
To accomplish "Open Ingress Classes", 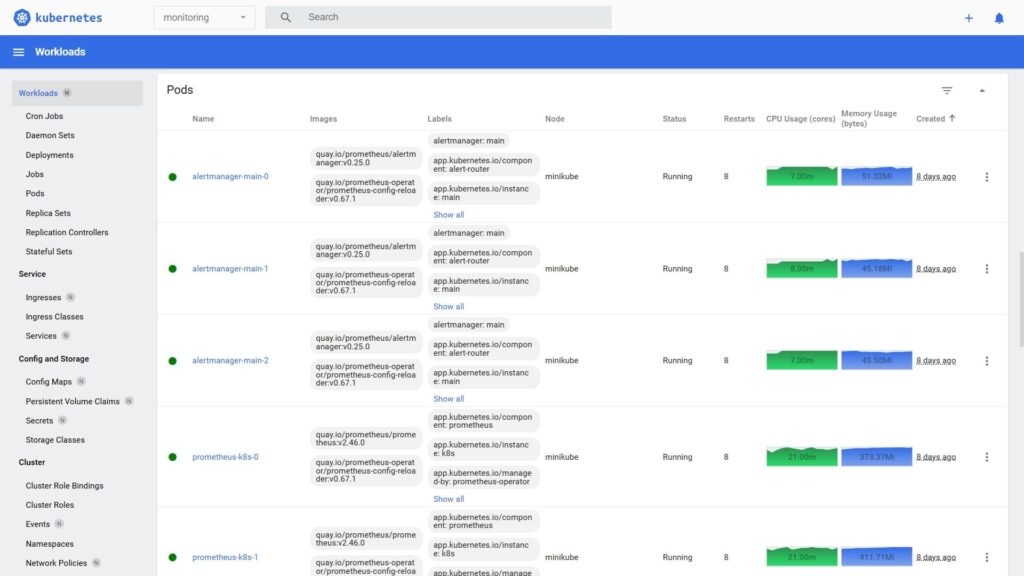I will 54,317.
